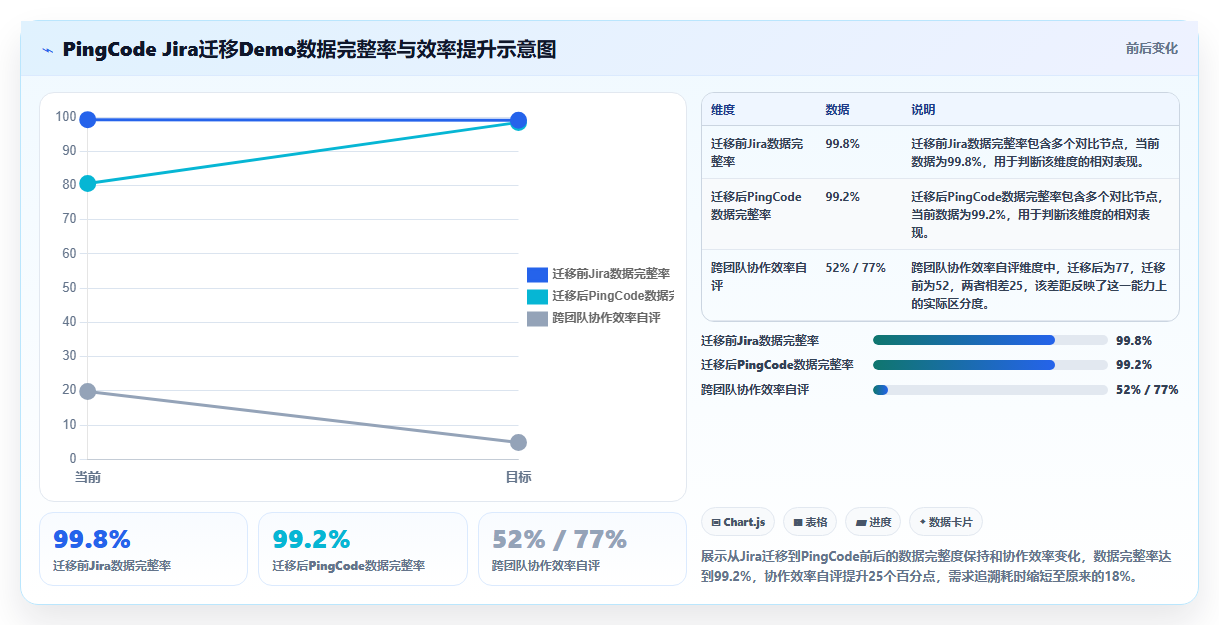Image resolution: width=1219 pixels, height=625 pixels.
Task: Click the 前后变化 label in the header
Action: coord(1151,48)
